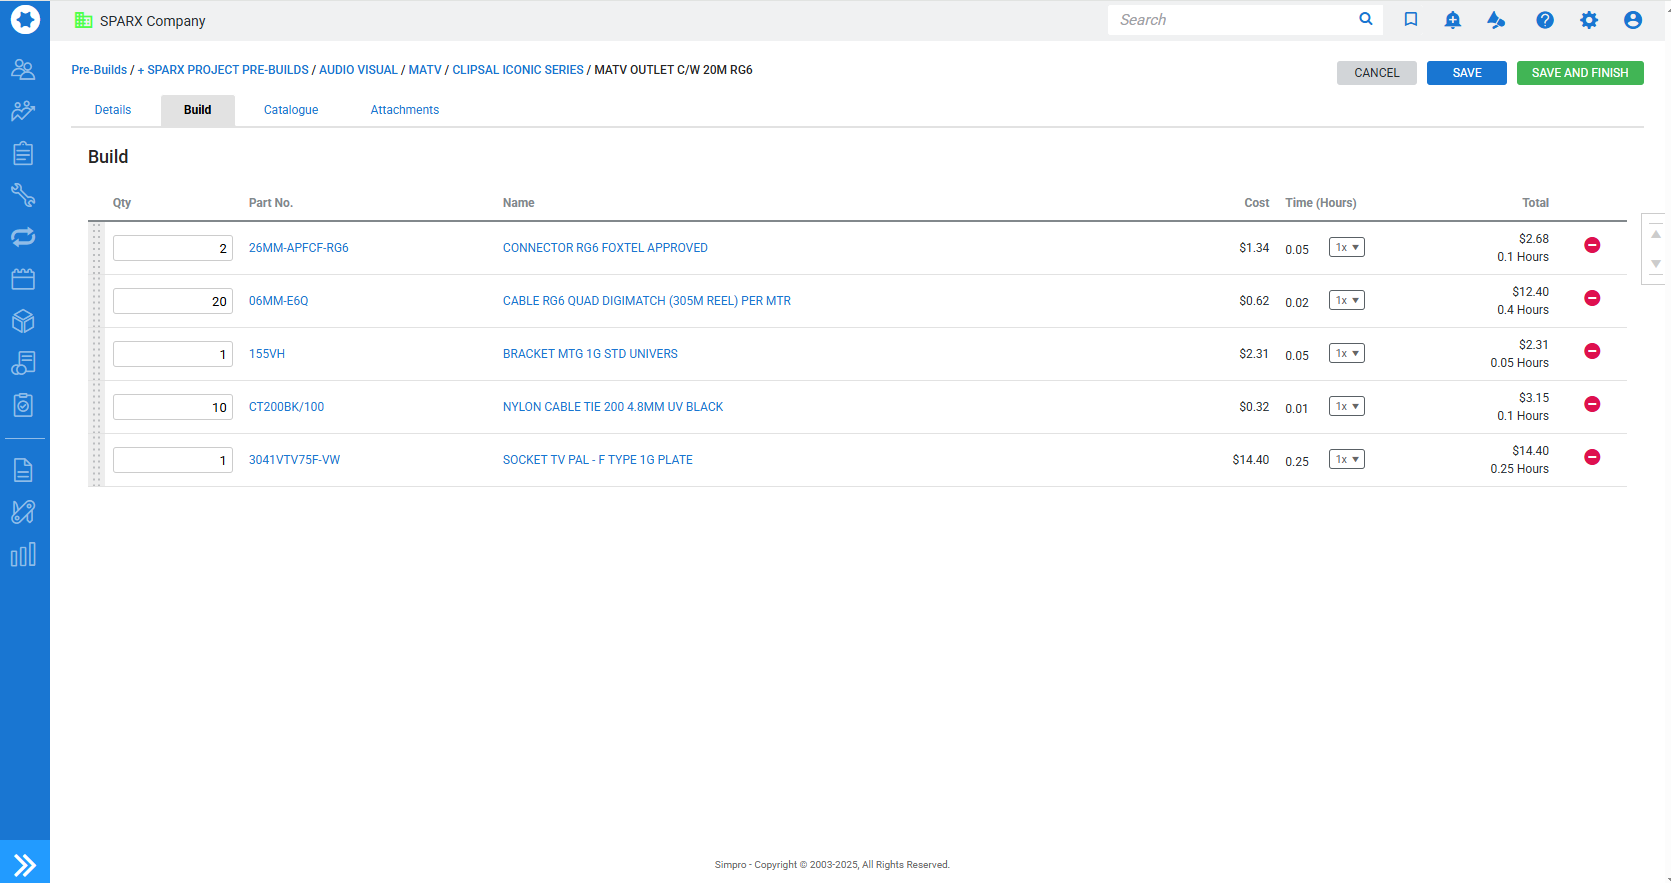Viewport: 1671px width, 883px height.
Task: Switch to the Catalogue tab
Action: (x=291, y=110)
